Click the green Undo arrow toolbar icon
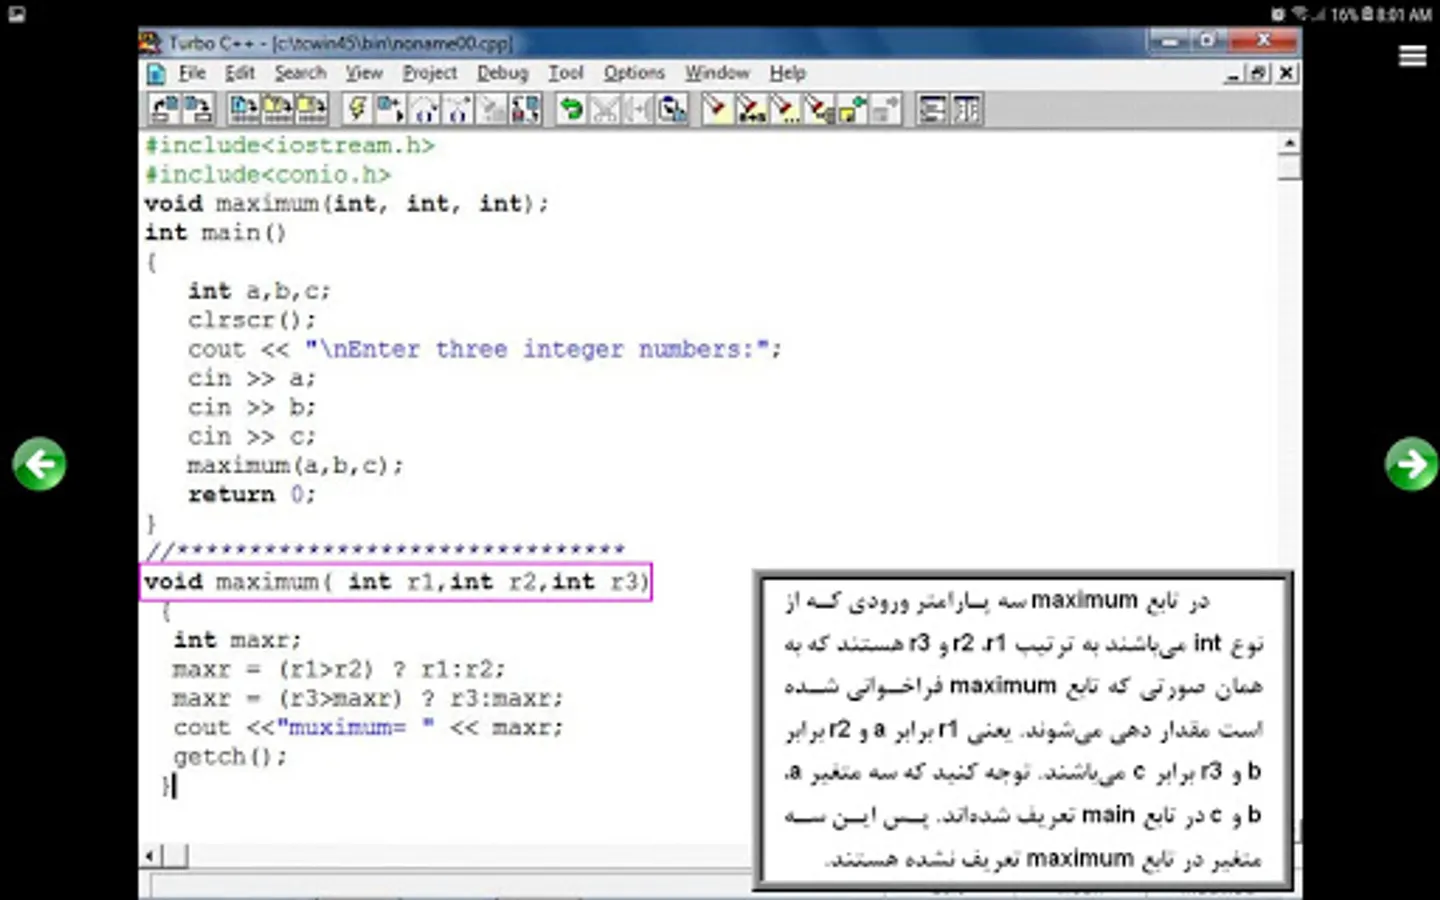The height and width of the screenshot is (900, 1440). pos(571,109)
